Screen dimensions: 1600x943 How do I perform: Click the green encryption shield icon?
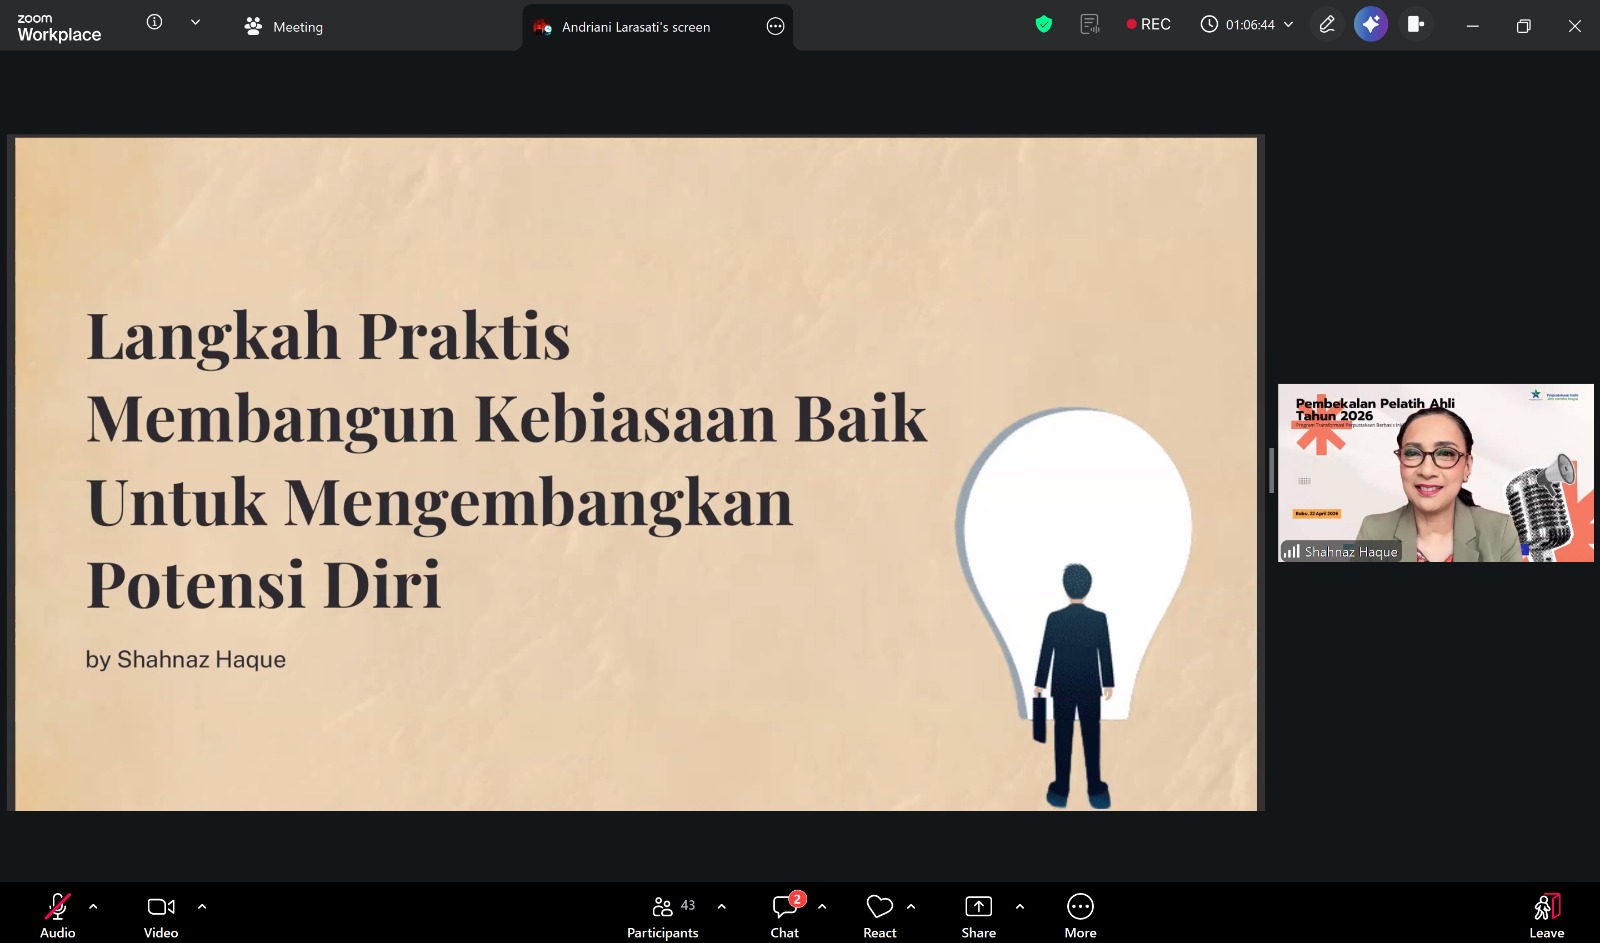(1043, 24)
